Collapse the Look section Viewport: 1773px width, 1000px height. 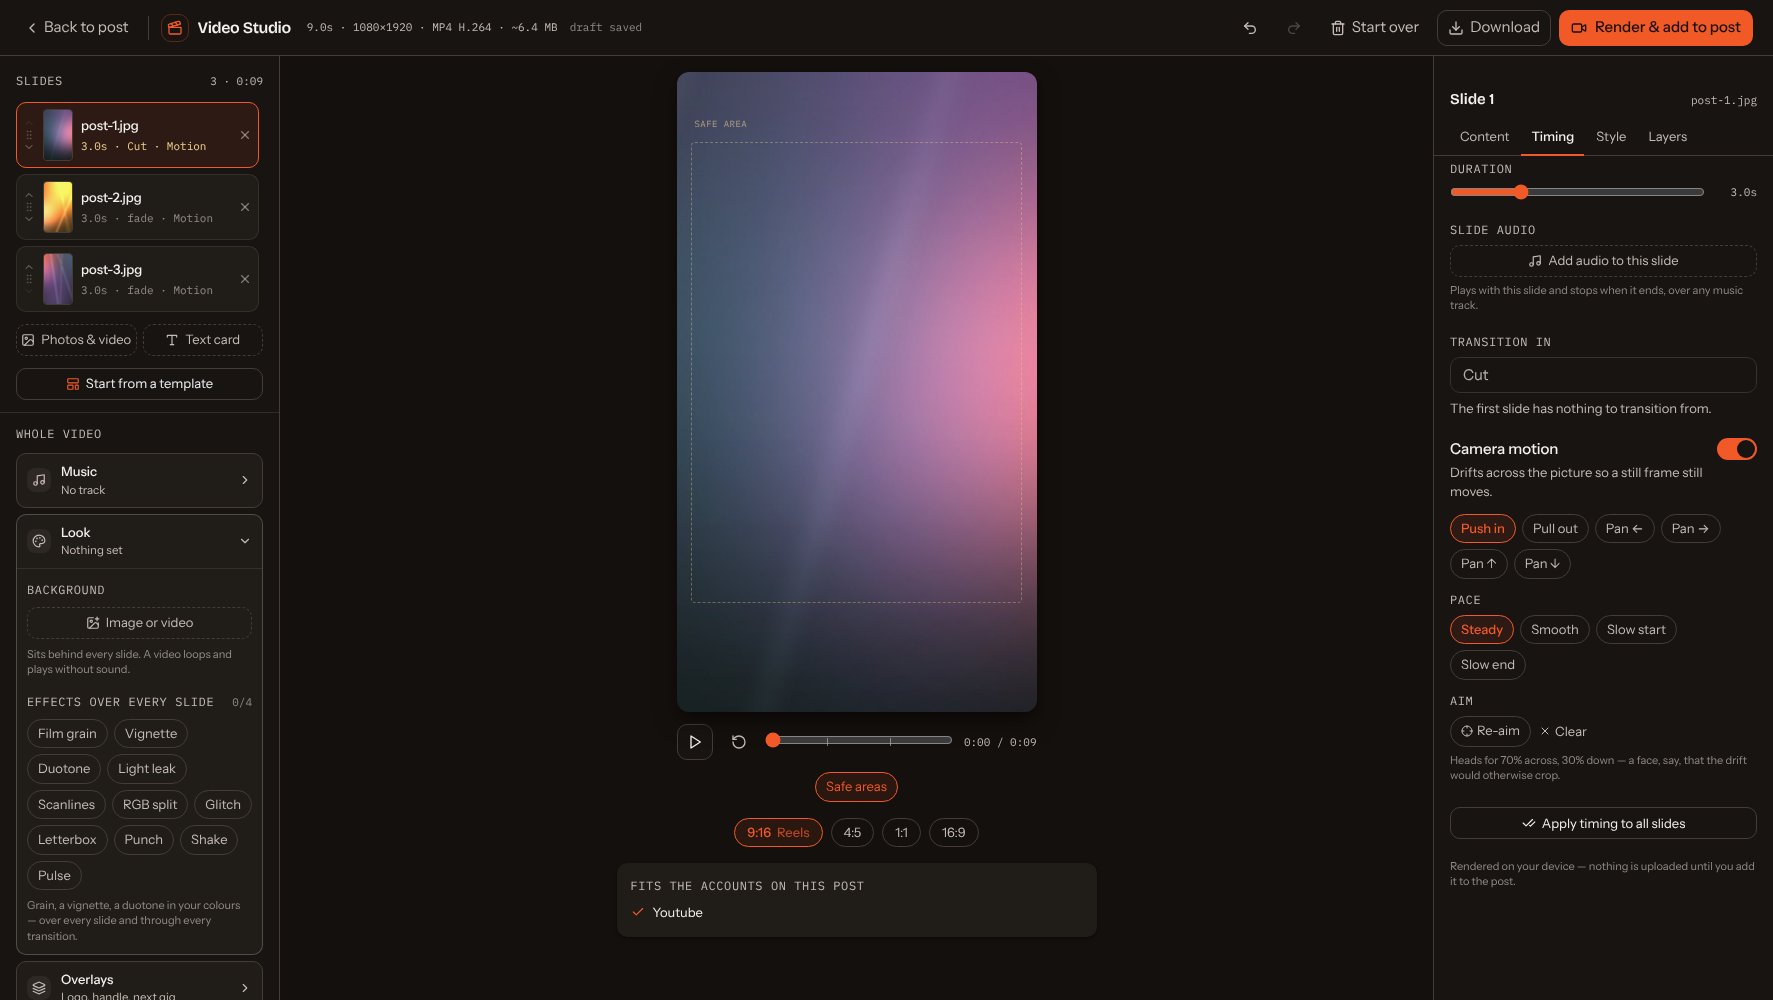click(x=139, y=541)
